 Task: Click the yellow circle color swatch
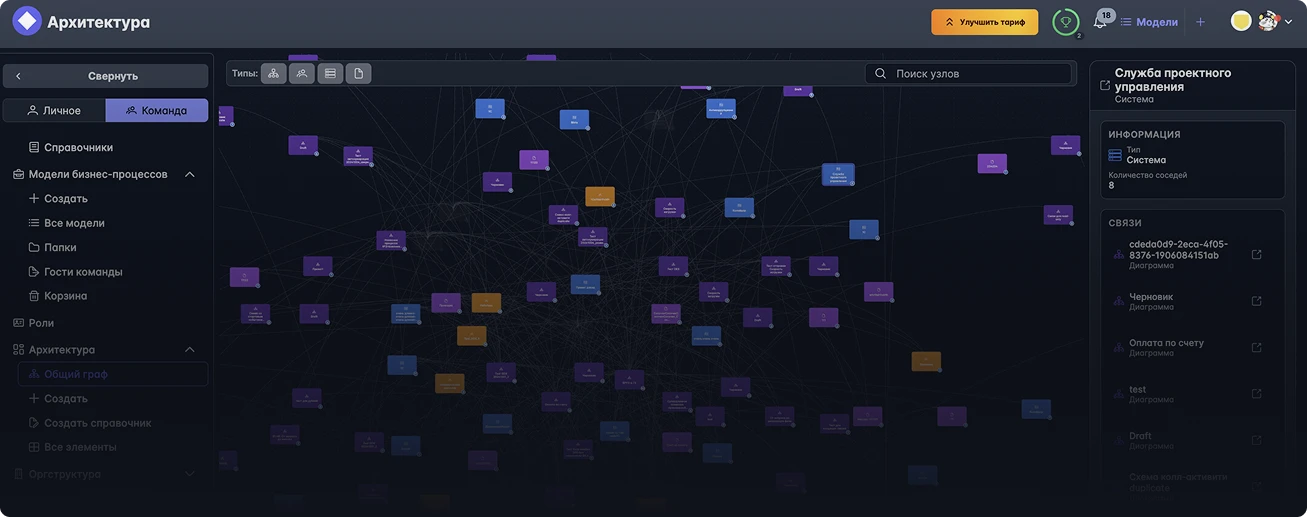(x=1241, y=21)
